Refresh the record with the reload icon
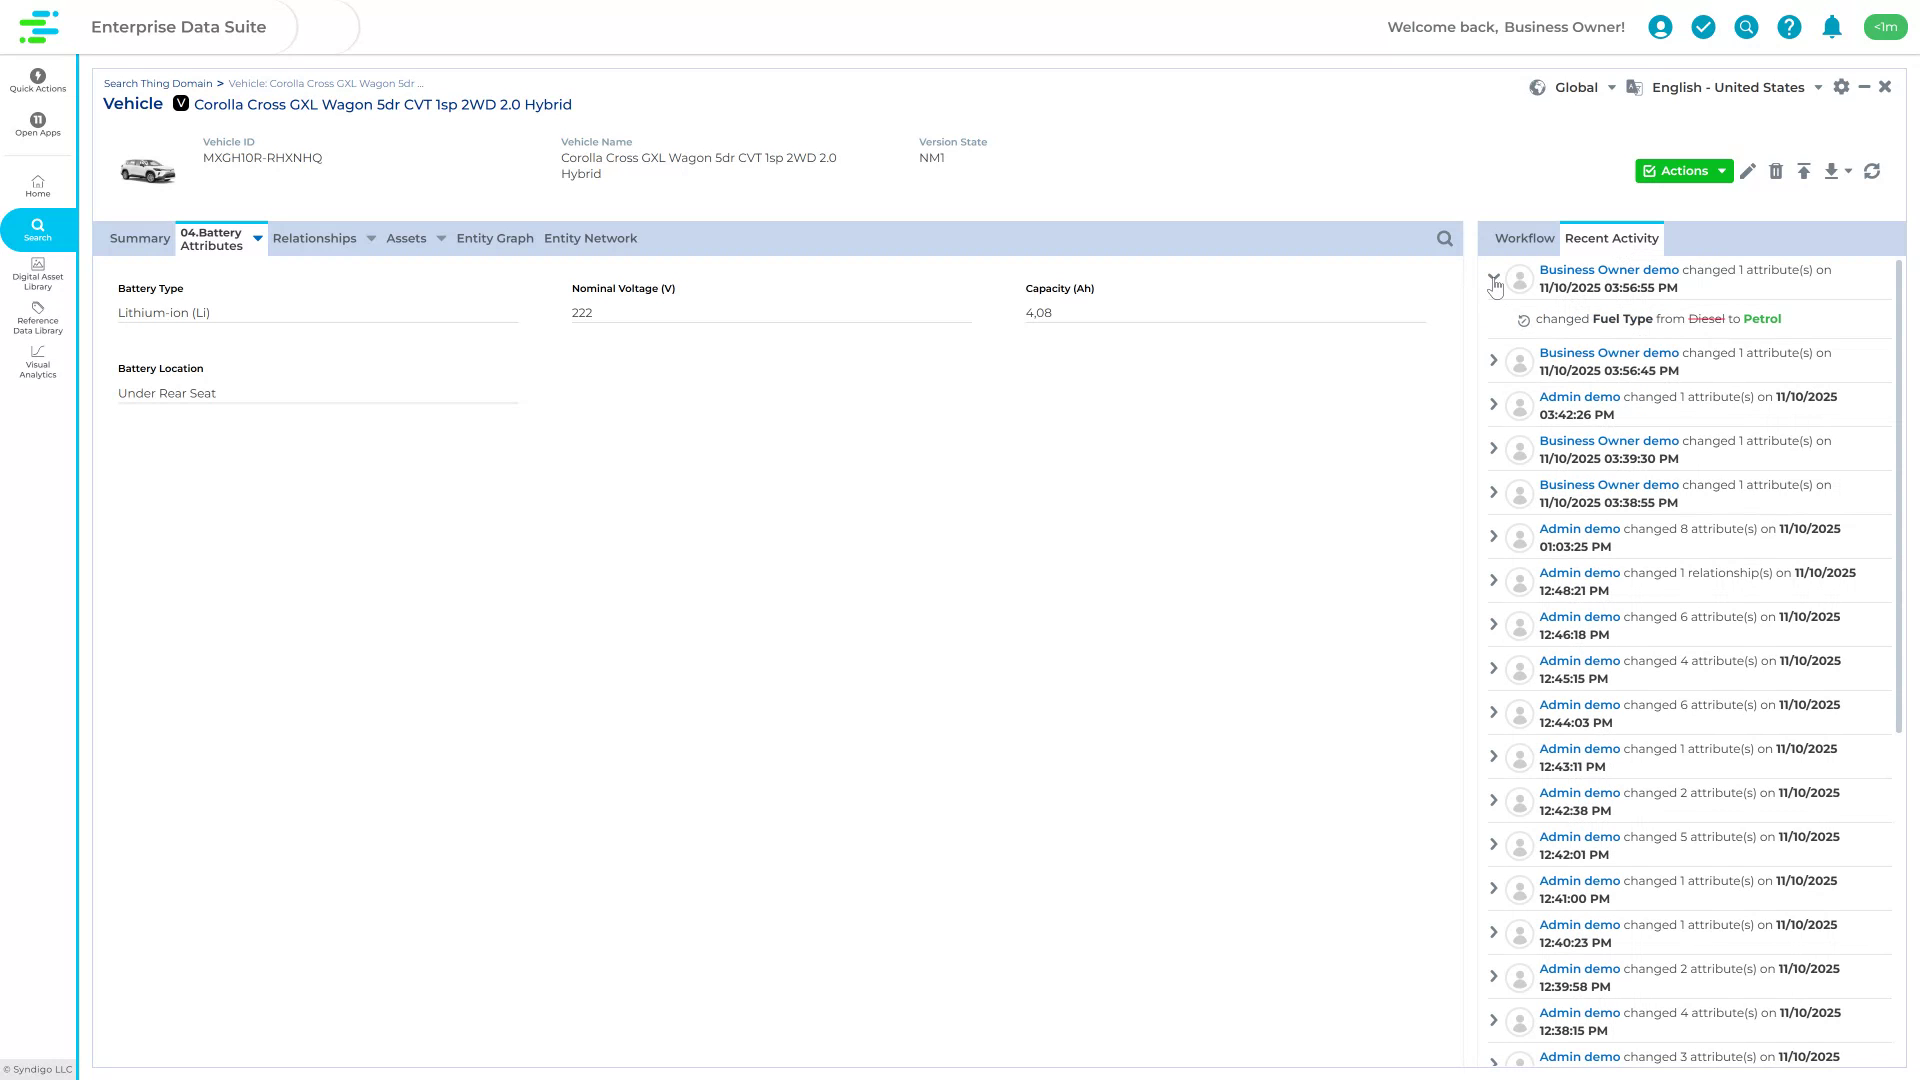 pos(1872,171)
